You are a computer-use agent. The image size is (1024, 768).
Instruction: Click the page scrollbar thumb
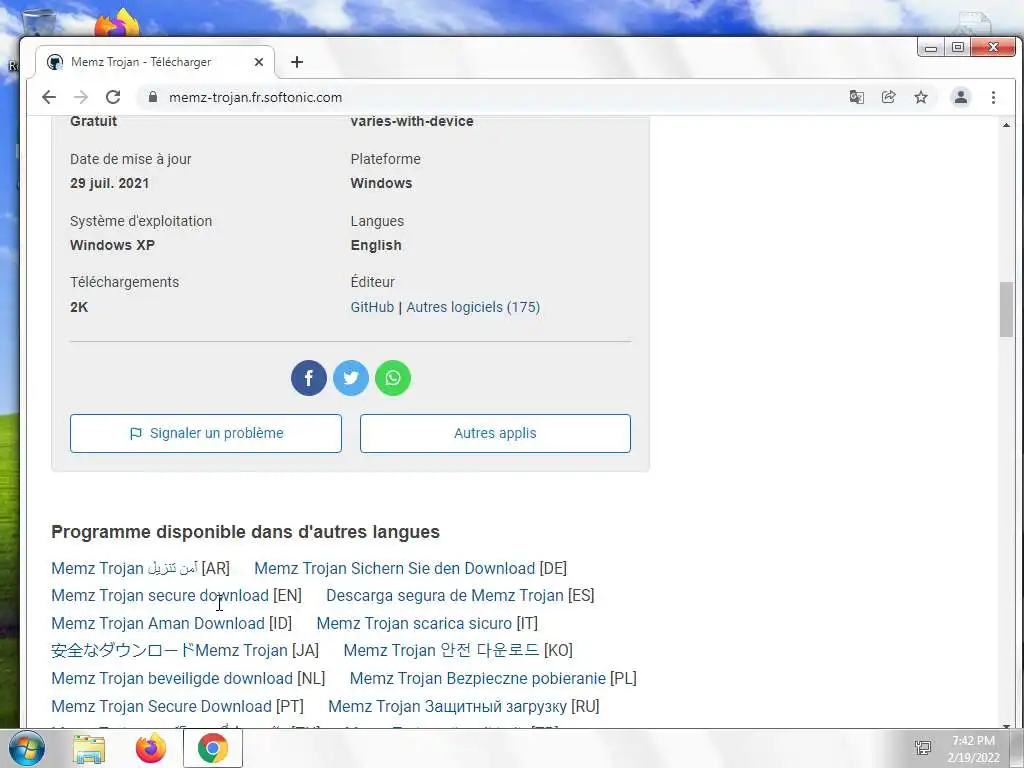click(1006, 310)
